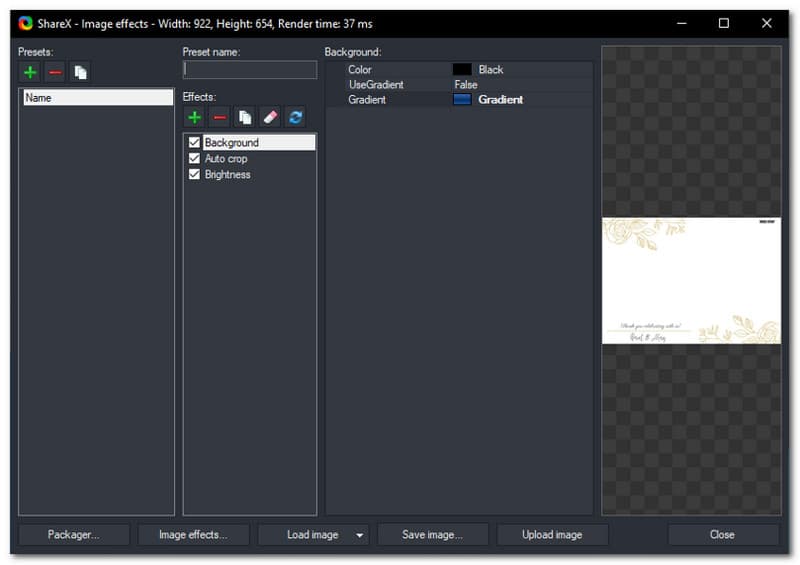Select the Auto crop effect item
Image resolution: width=800 pixels, height=565 pixels.
[x=226, y=159]
